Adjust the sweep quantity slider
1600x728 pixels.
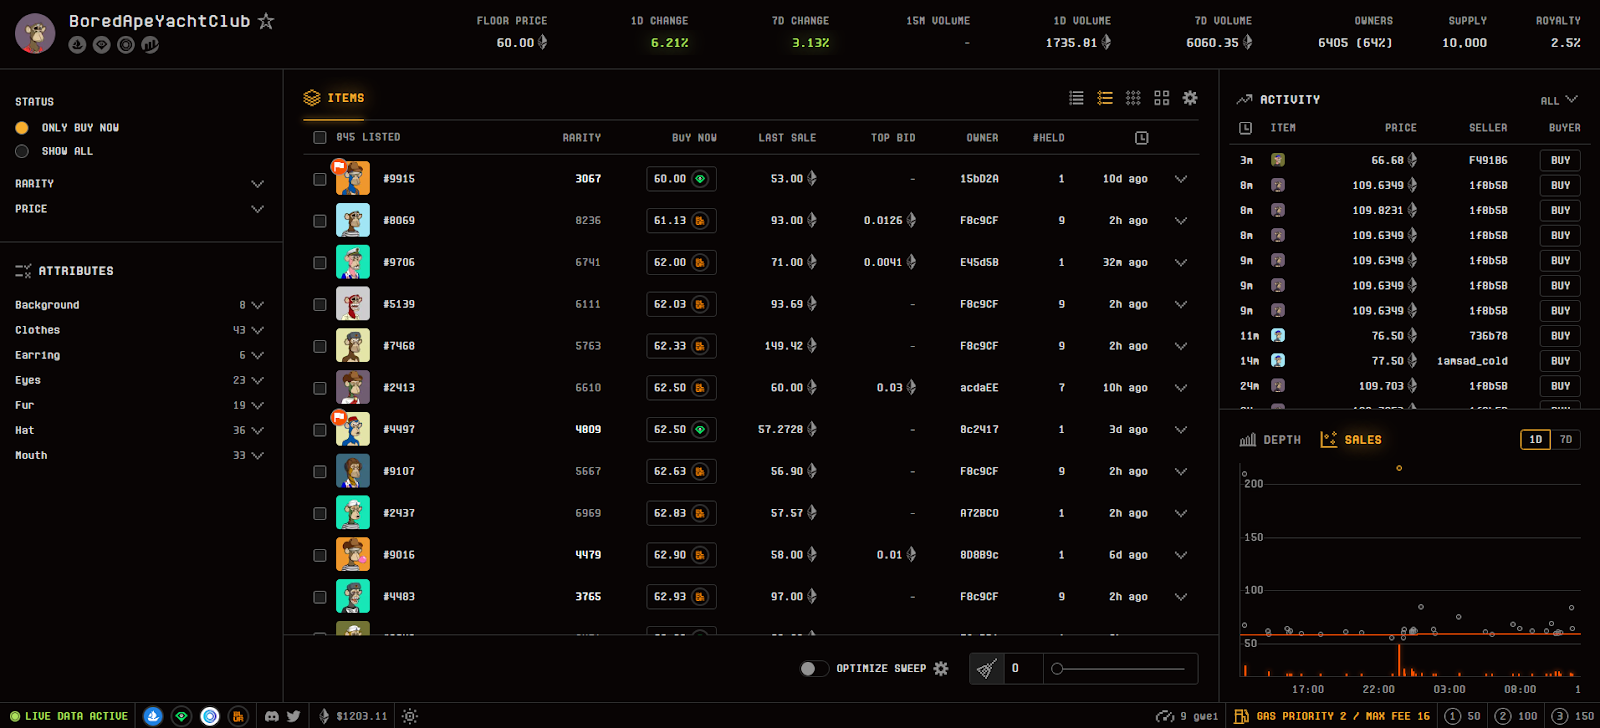pos(1120,668)
